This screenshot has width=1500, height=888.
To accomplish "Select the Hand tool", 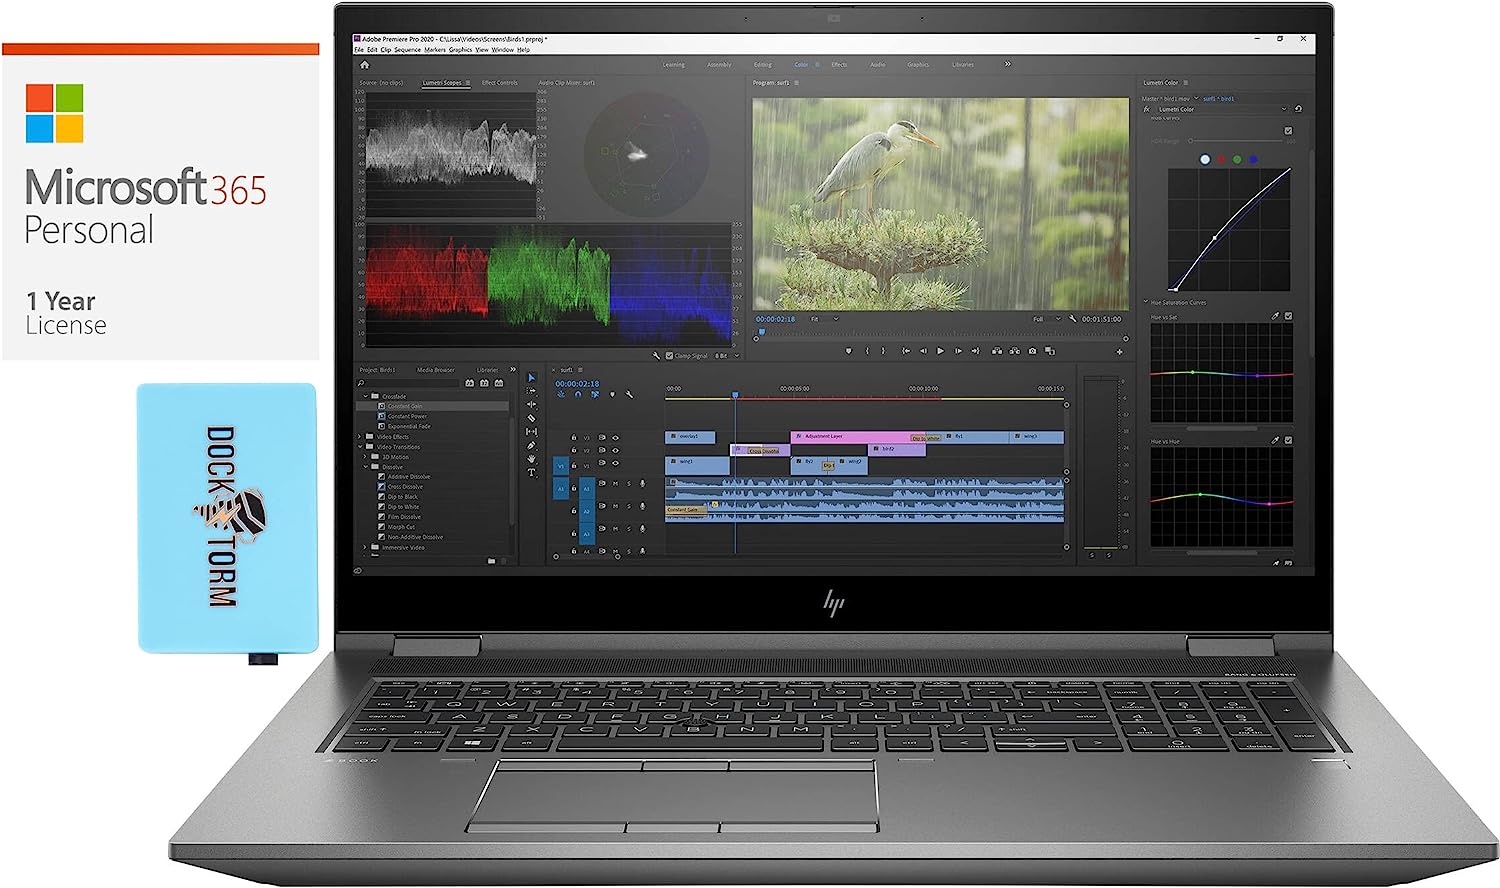I will [x=531, y=460].
